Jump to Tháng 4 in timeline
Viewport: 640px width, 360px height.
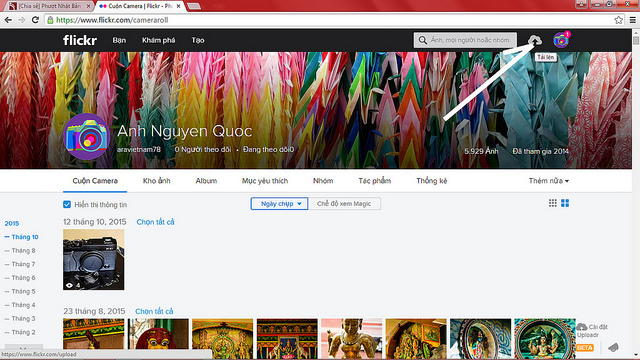click(23, 305)
